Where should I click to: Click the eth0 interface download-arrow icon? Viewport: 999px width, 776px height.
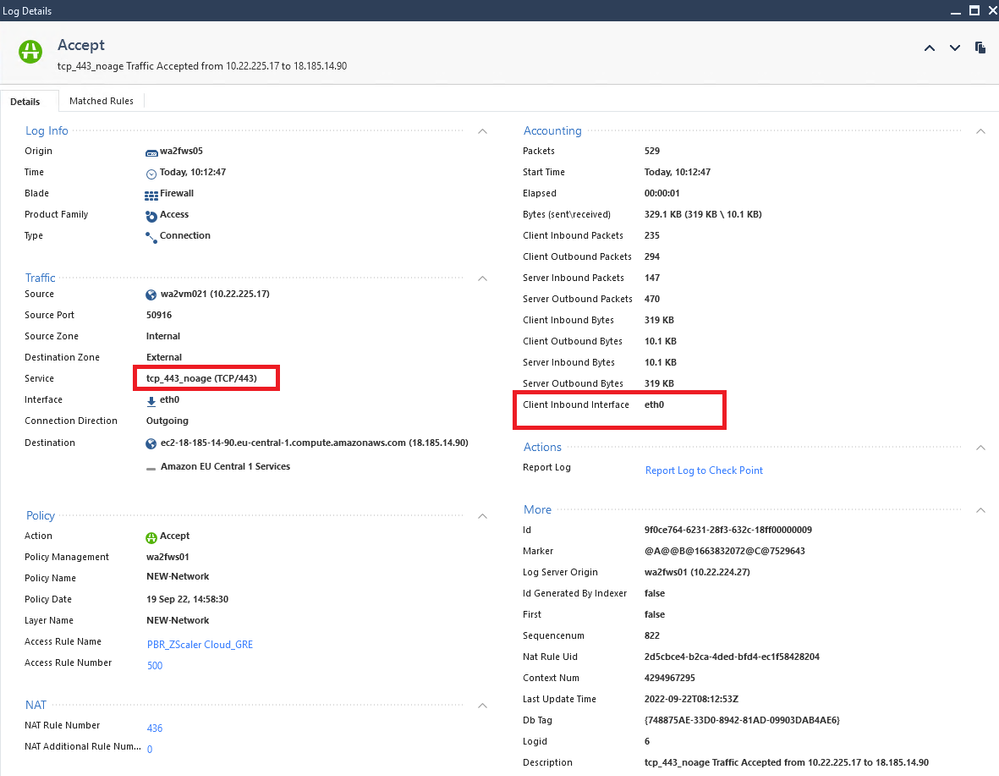point(151,401)
